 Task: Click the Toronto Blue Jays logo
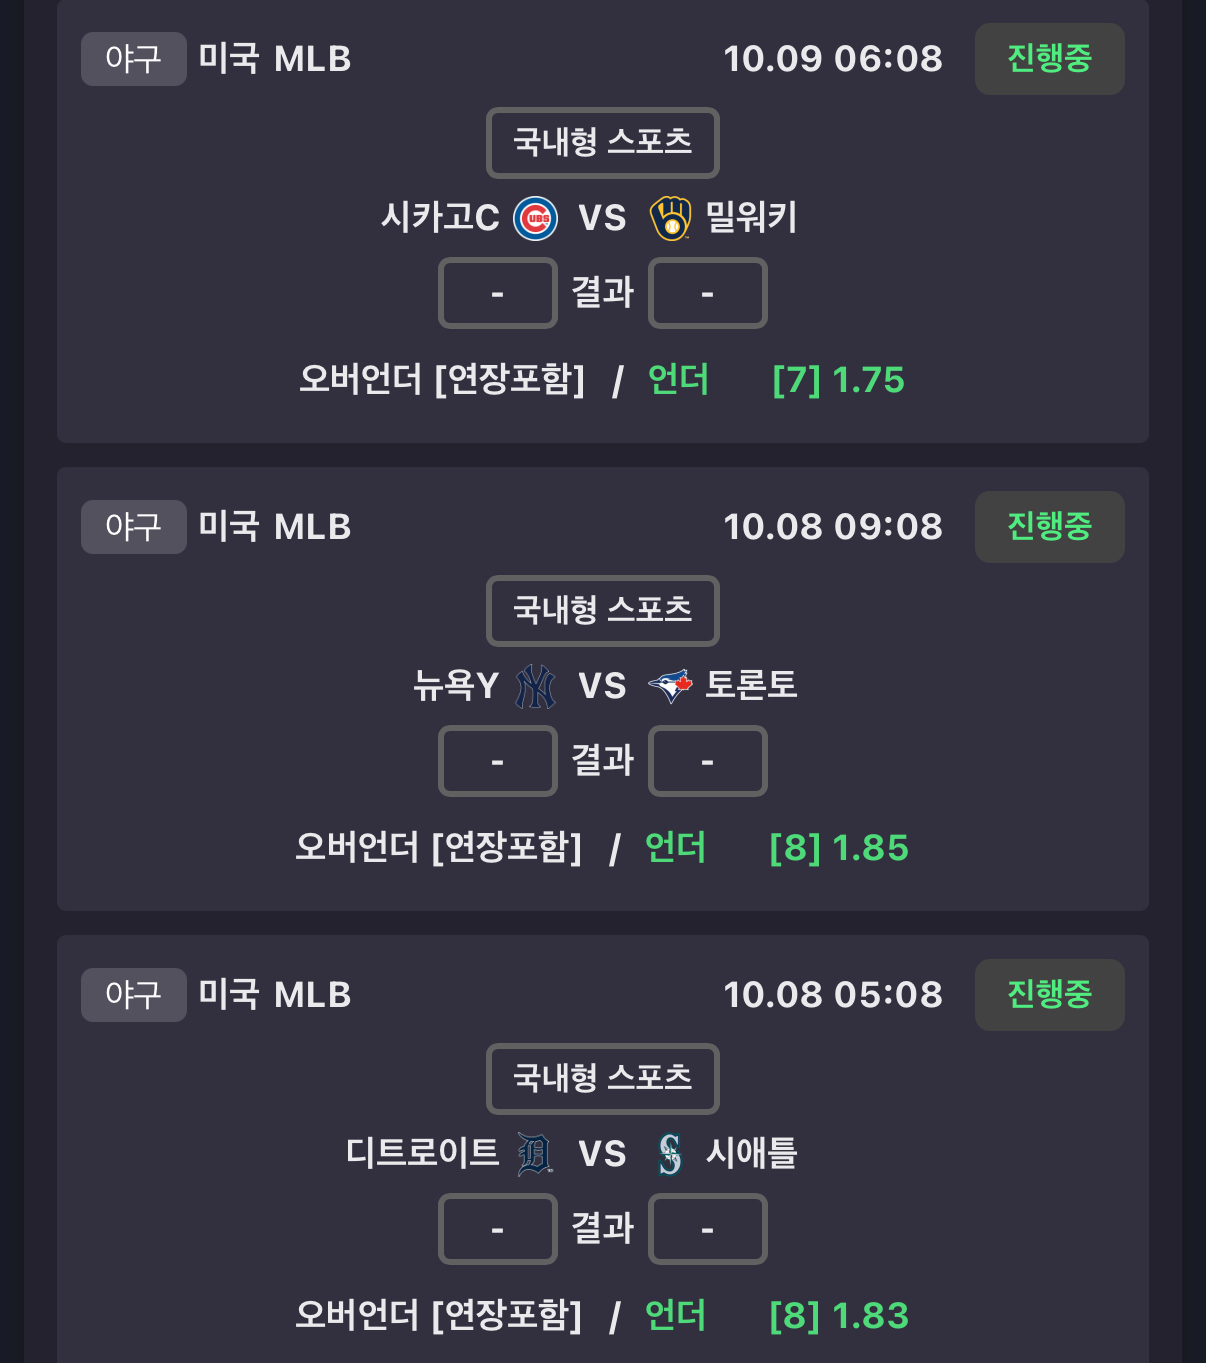pyautogui.click(x=670, y=686)
